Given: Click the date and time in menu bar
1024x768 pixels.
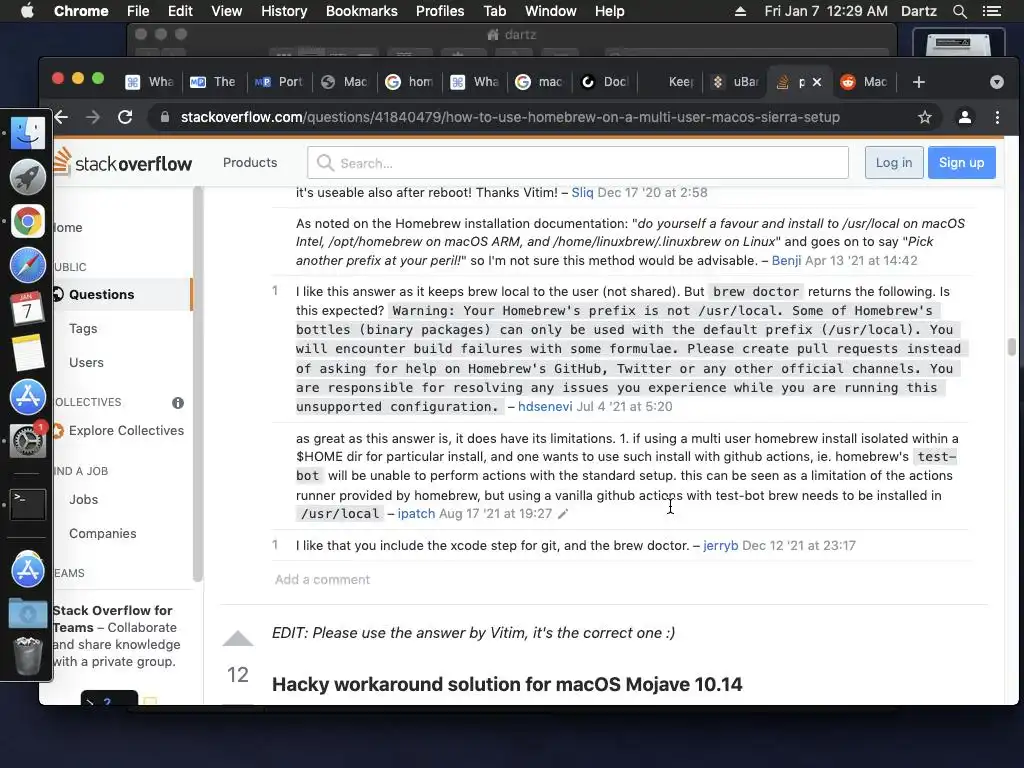Looking at the screenshot, I should tap(826, 11).
